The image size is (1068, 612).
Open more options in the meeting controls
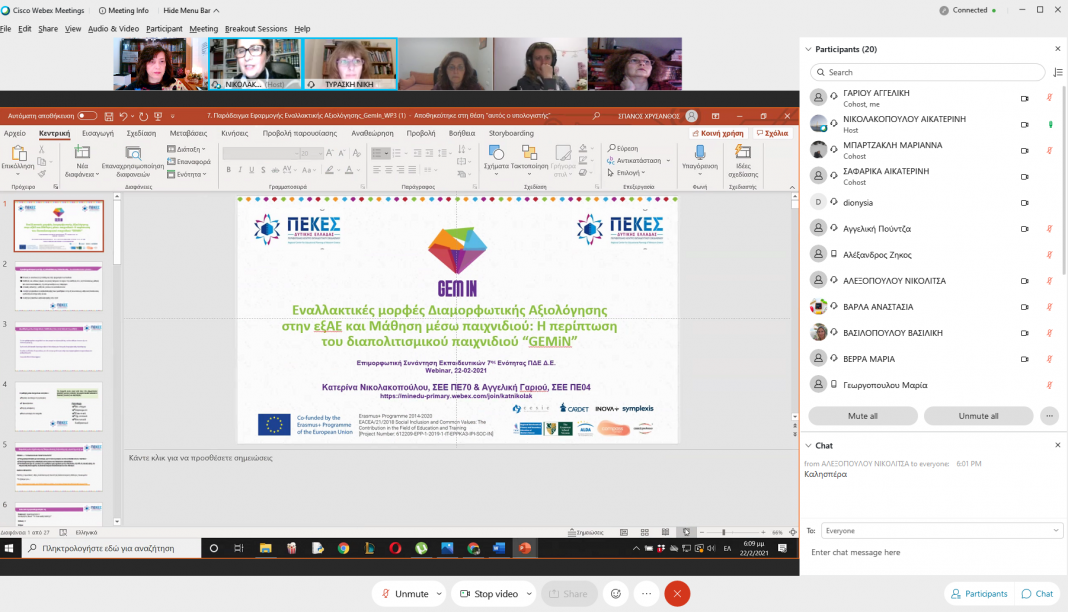tap(647, 593)
